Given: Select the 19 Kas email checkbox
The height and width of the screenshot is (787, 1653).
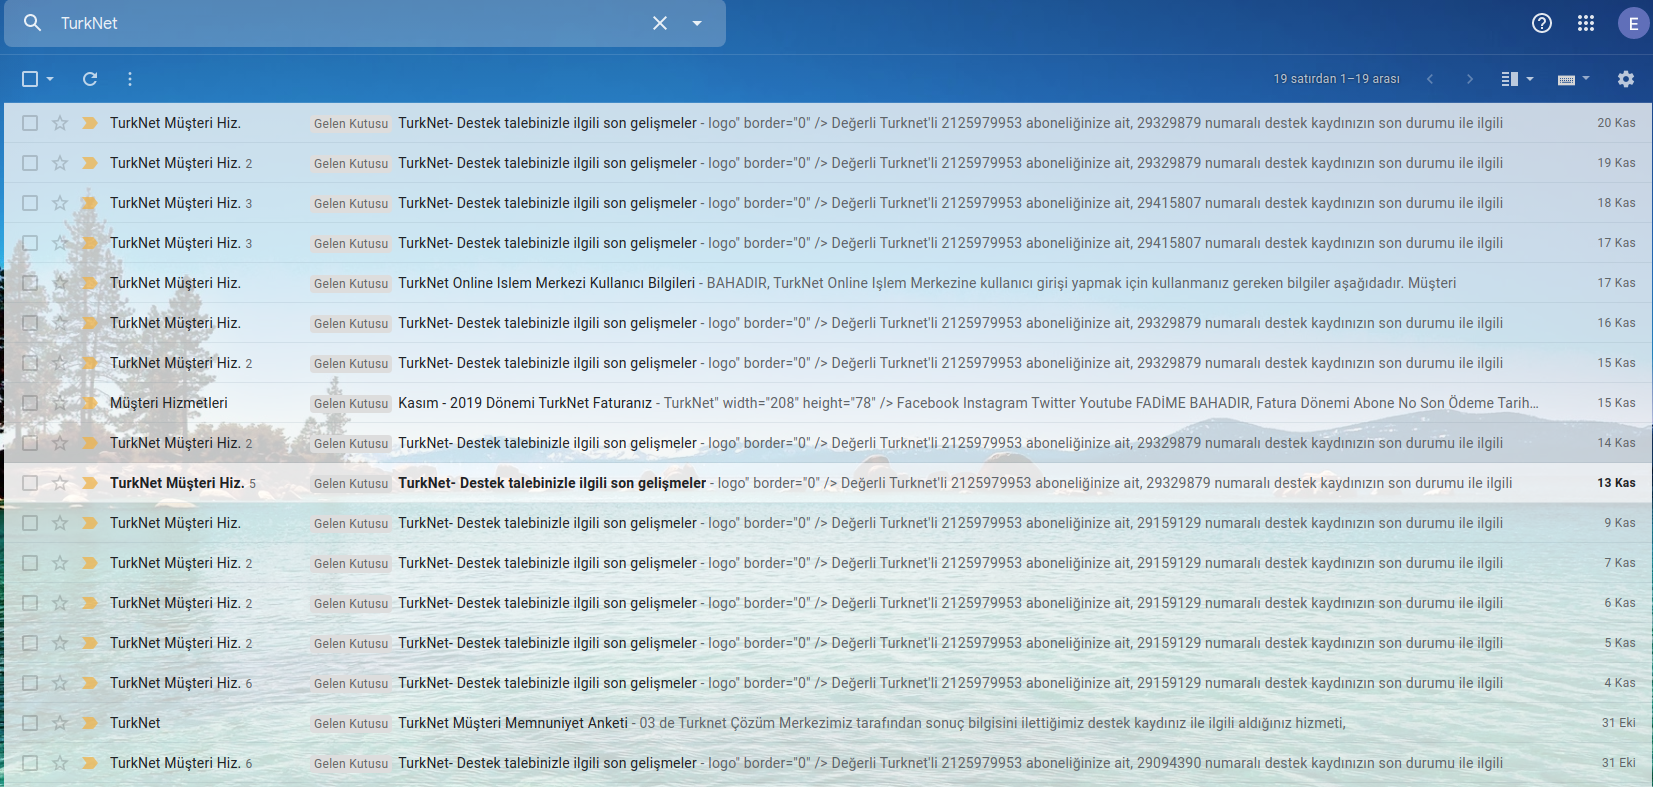Looking at the screenshot, I should click(30, 163).
